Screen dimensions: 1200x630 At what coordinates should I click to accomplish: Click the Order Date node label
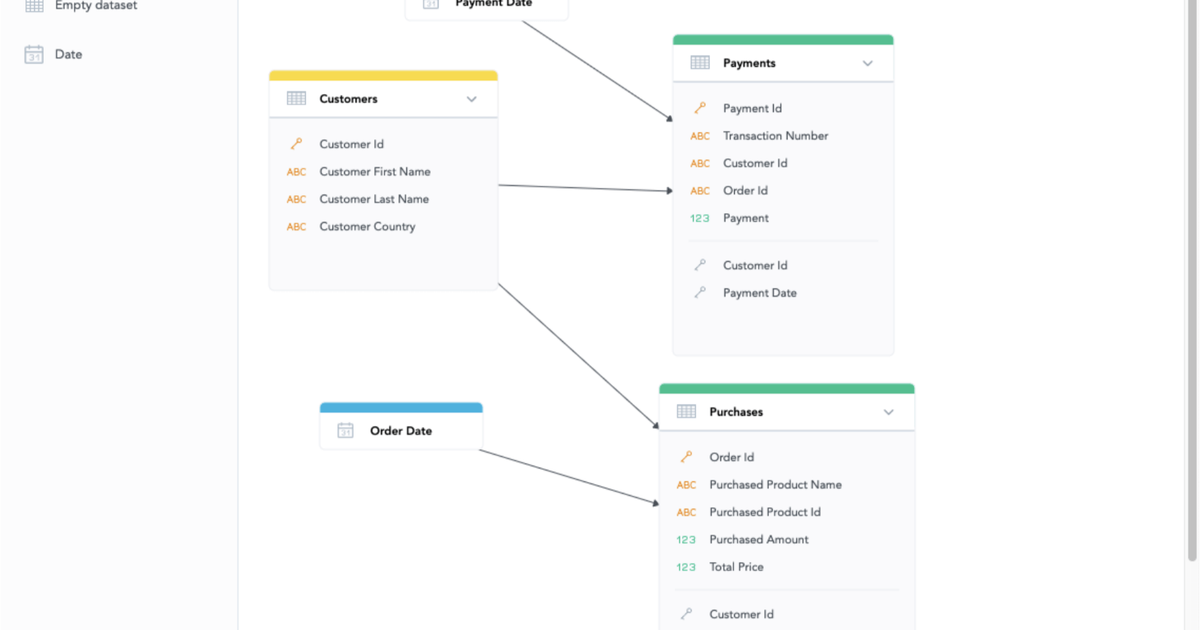[400, 430]
